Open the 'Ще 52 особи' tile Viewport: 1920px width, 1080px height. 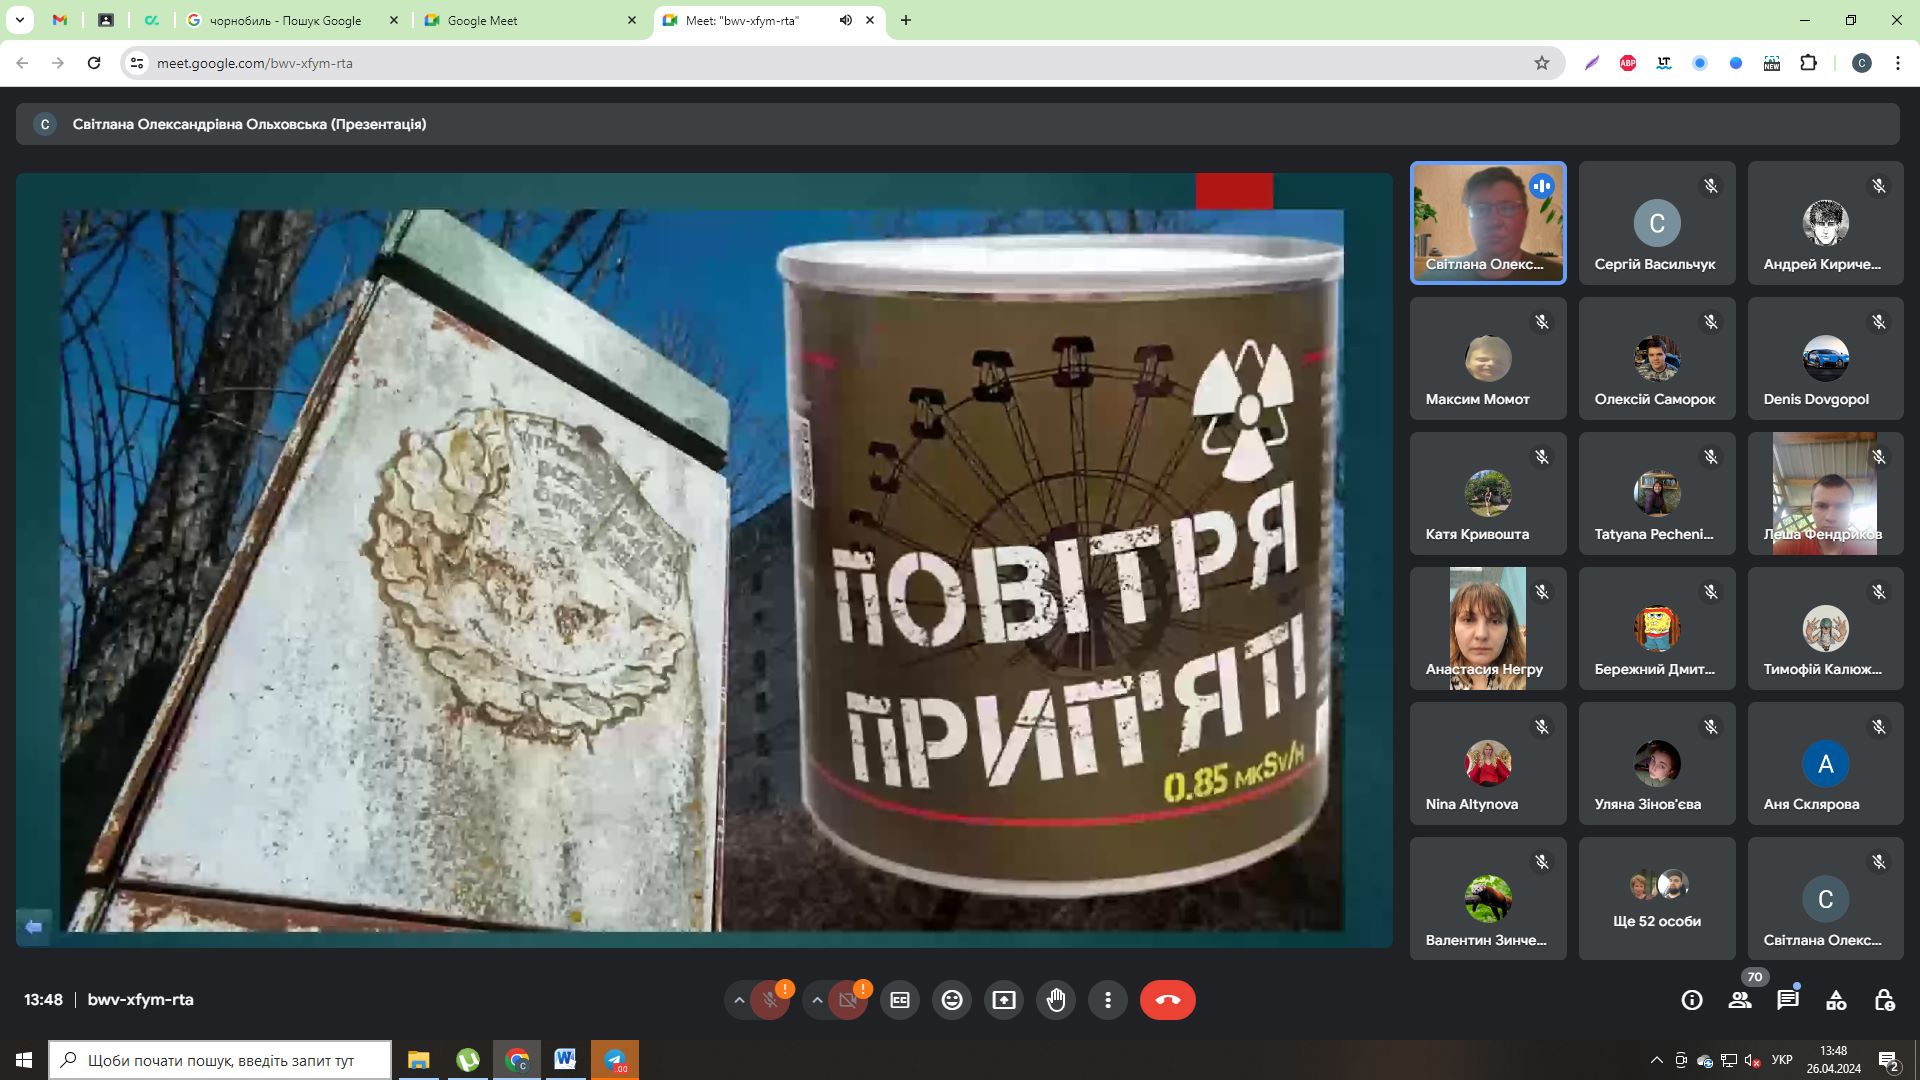[x=1657, y=898]
